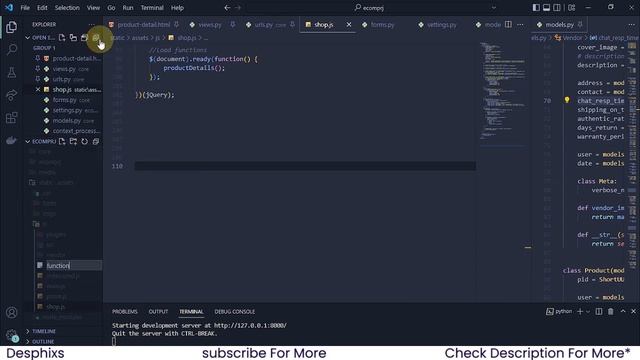Toggle vertical/horizontal editor layout icon in Open Editors
640x360 pixels.
pyautogui.click(x=73, y=38)
